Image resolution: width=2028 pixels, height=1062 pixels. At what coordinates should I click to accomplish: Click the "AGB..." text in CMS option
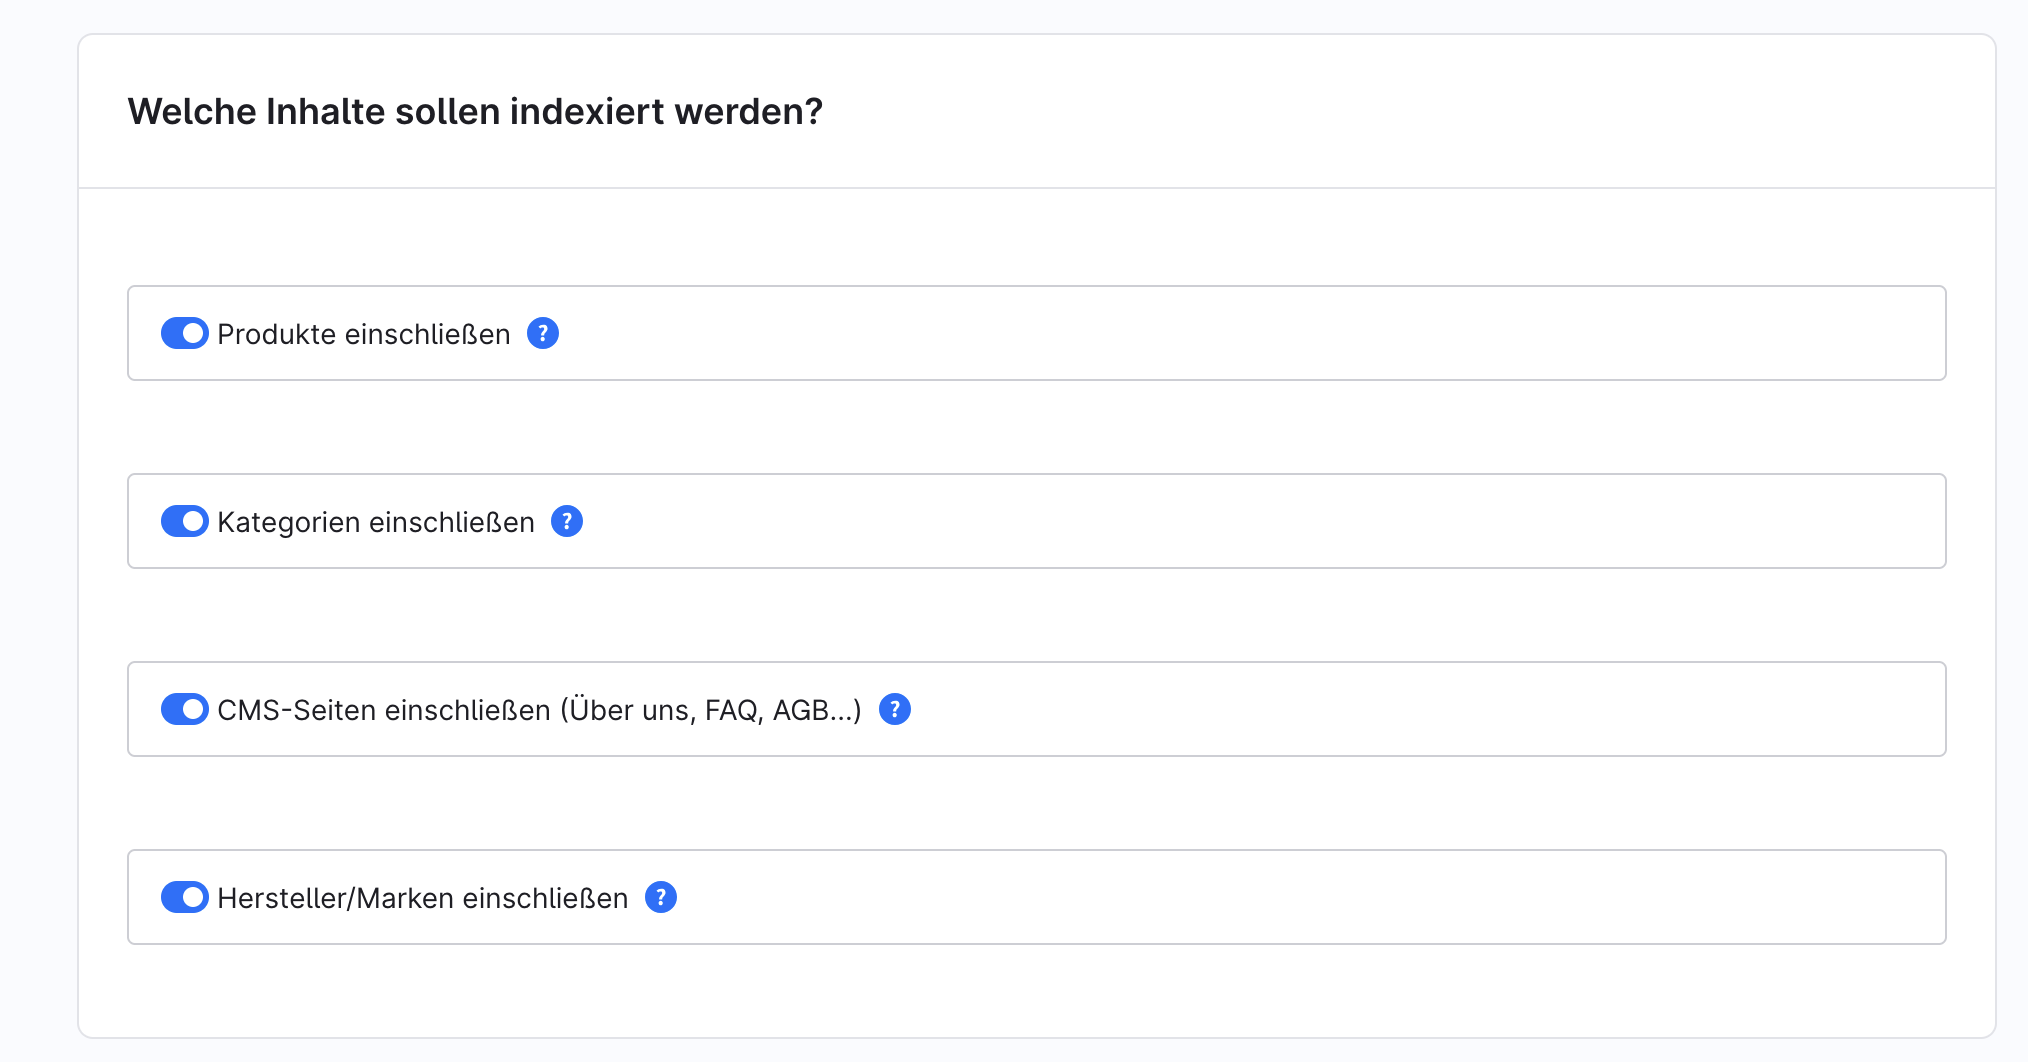pyautogui.click(x=814, y=710)
